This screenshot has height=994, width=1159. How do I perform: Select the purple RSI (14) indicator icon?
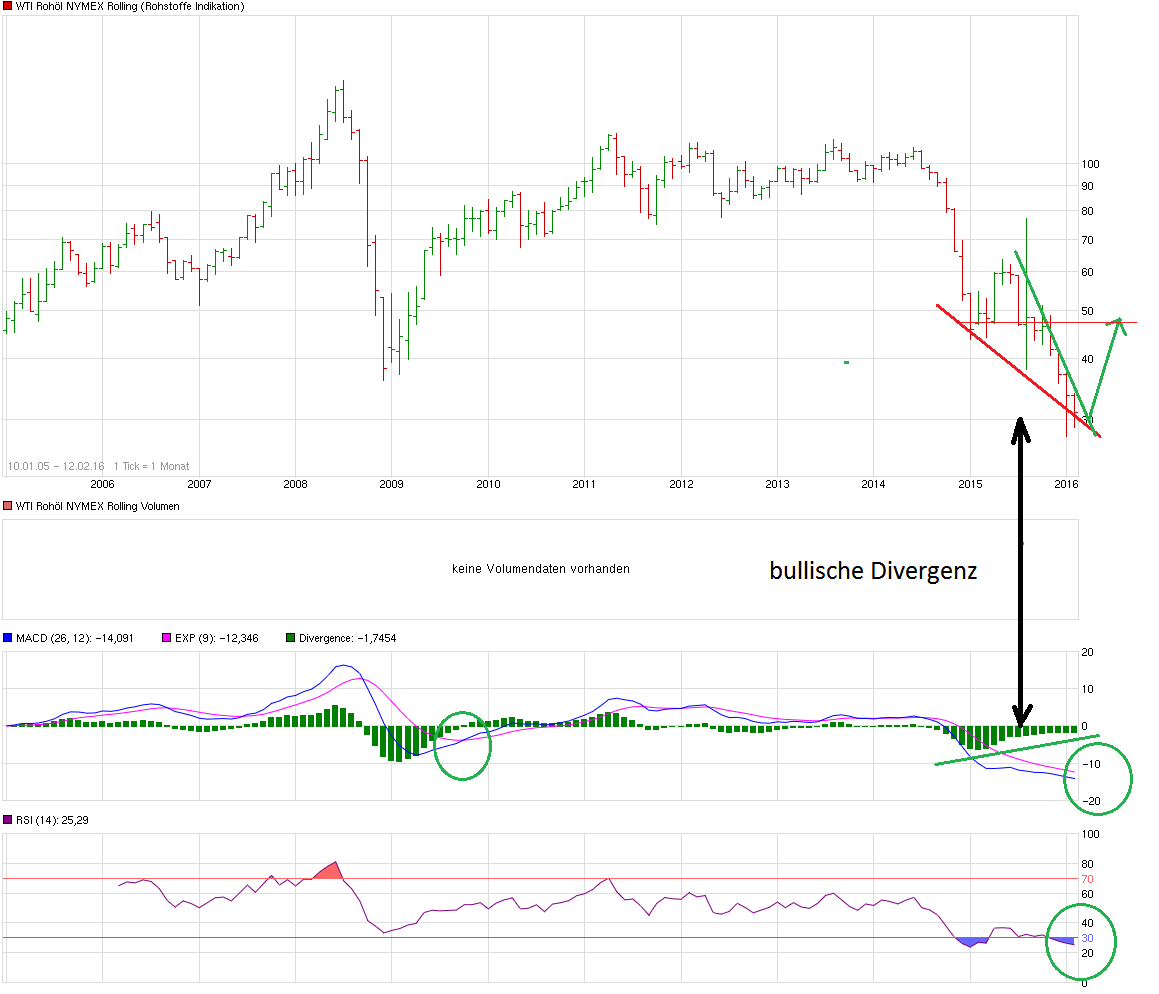coord(9,818)
